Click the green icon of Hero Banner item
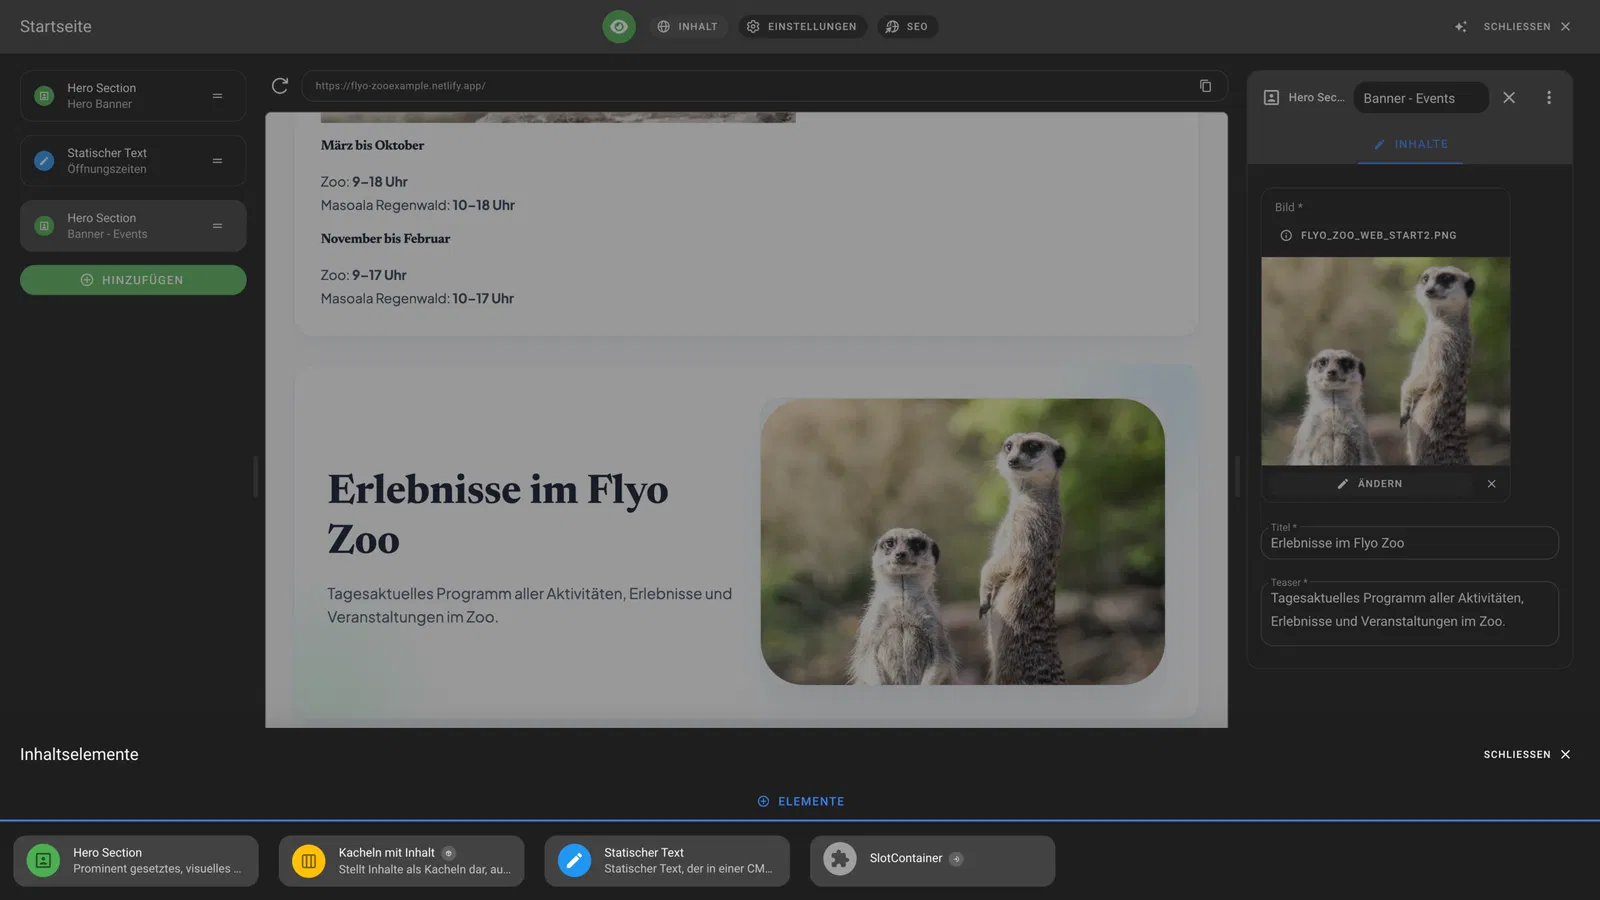The height and width of the screenshot is (900, 1600). click(44, 96)
